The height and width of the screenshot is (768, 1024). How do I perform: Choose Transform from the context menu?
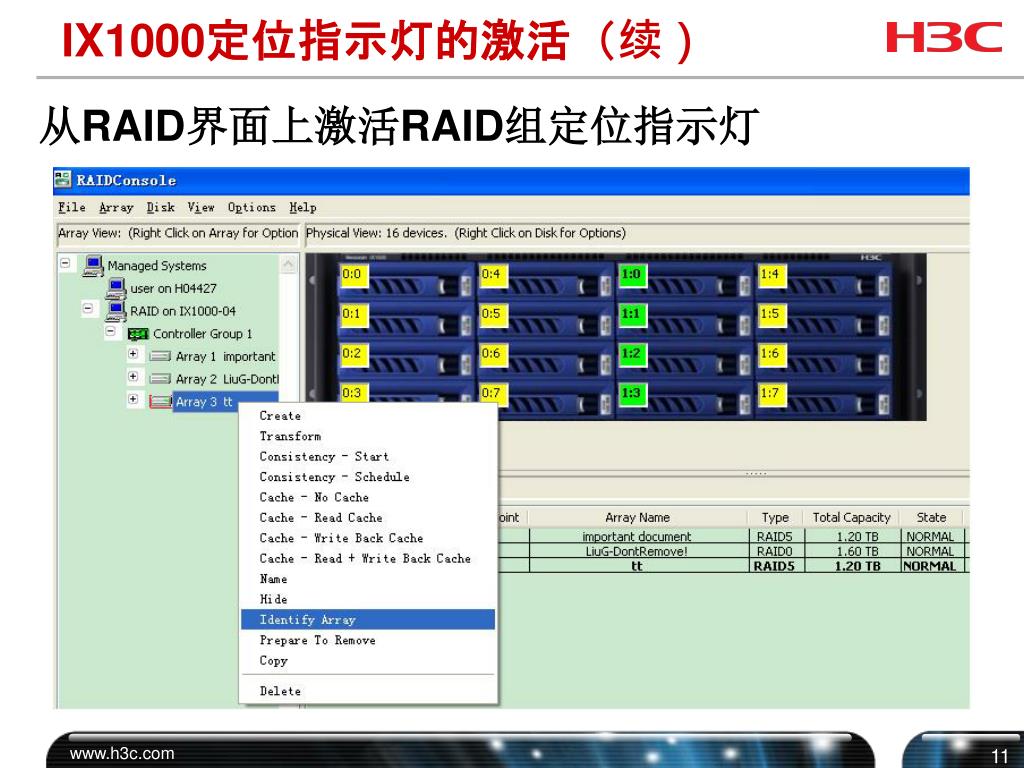[368, 436]
